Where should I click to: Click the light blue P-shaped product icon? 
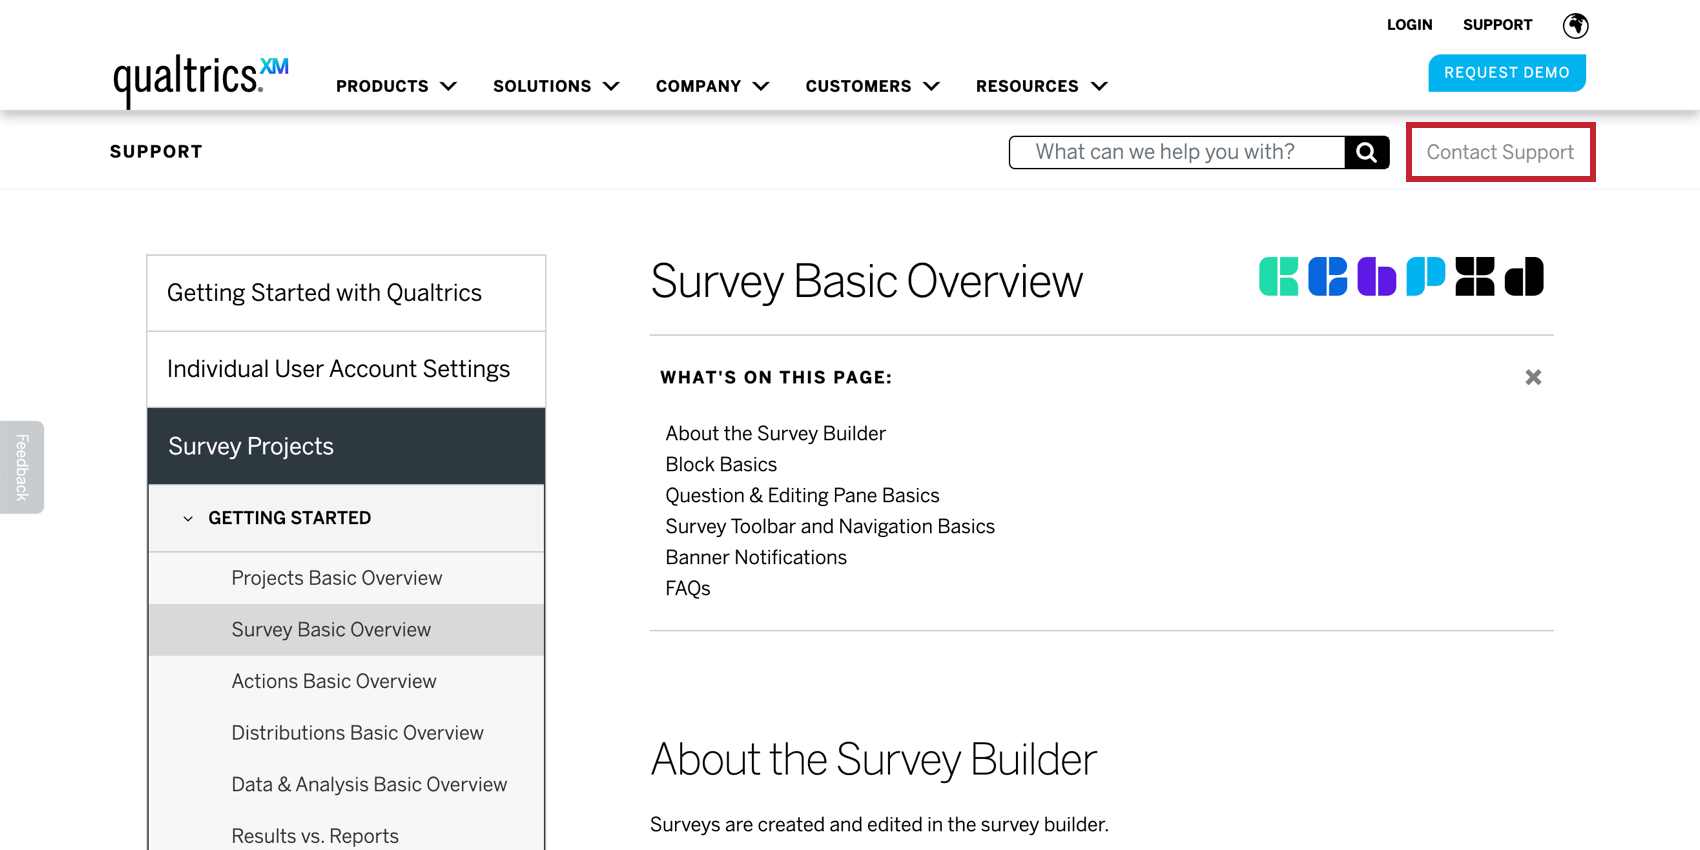[x=1425, y=277]
